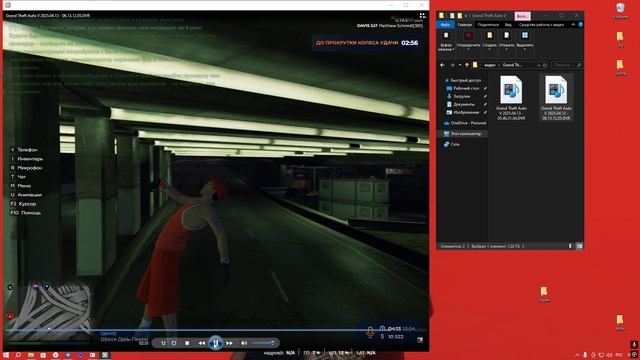This screenshot has height=360, width=640.
Task: Show hidden system tray icons
Action: pyautogui.click(x=577, y=356)
